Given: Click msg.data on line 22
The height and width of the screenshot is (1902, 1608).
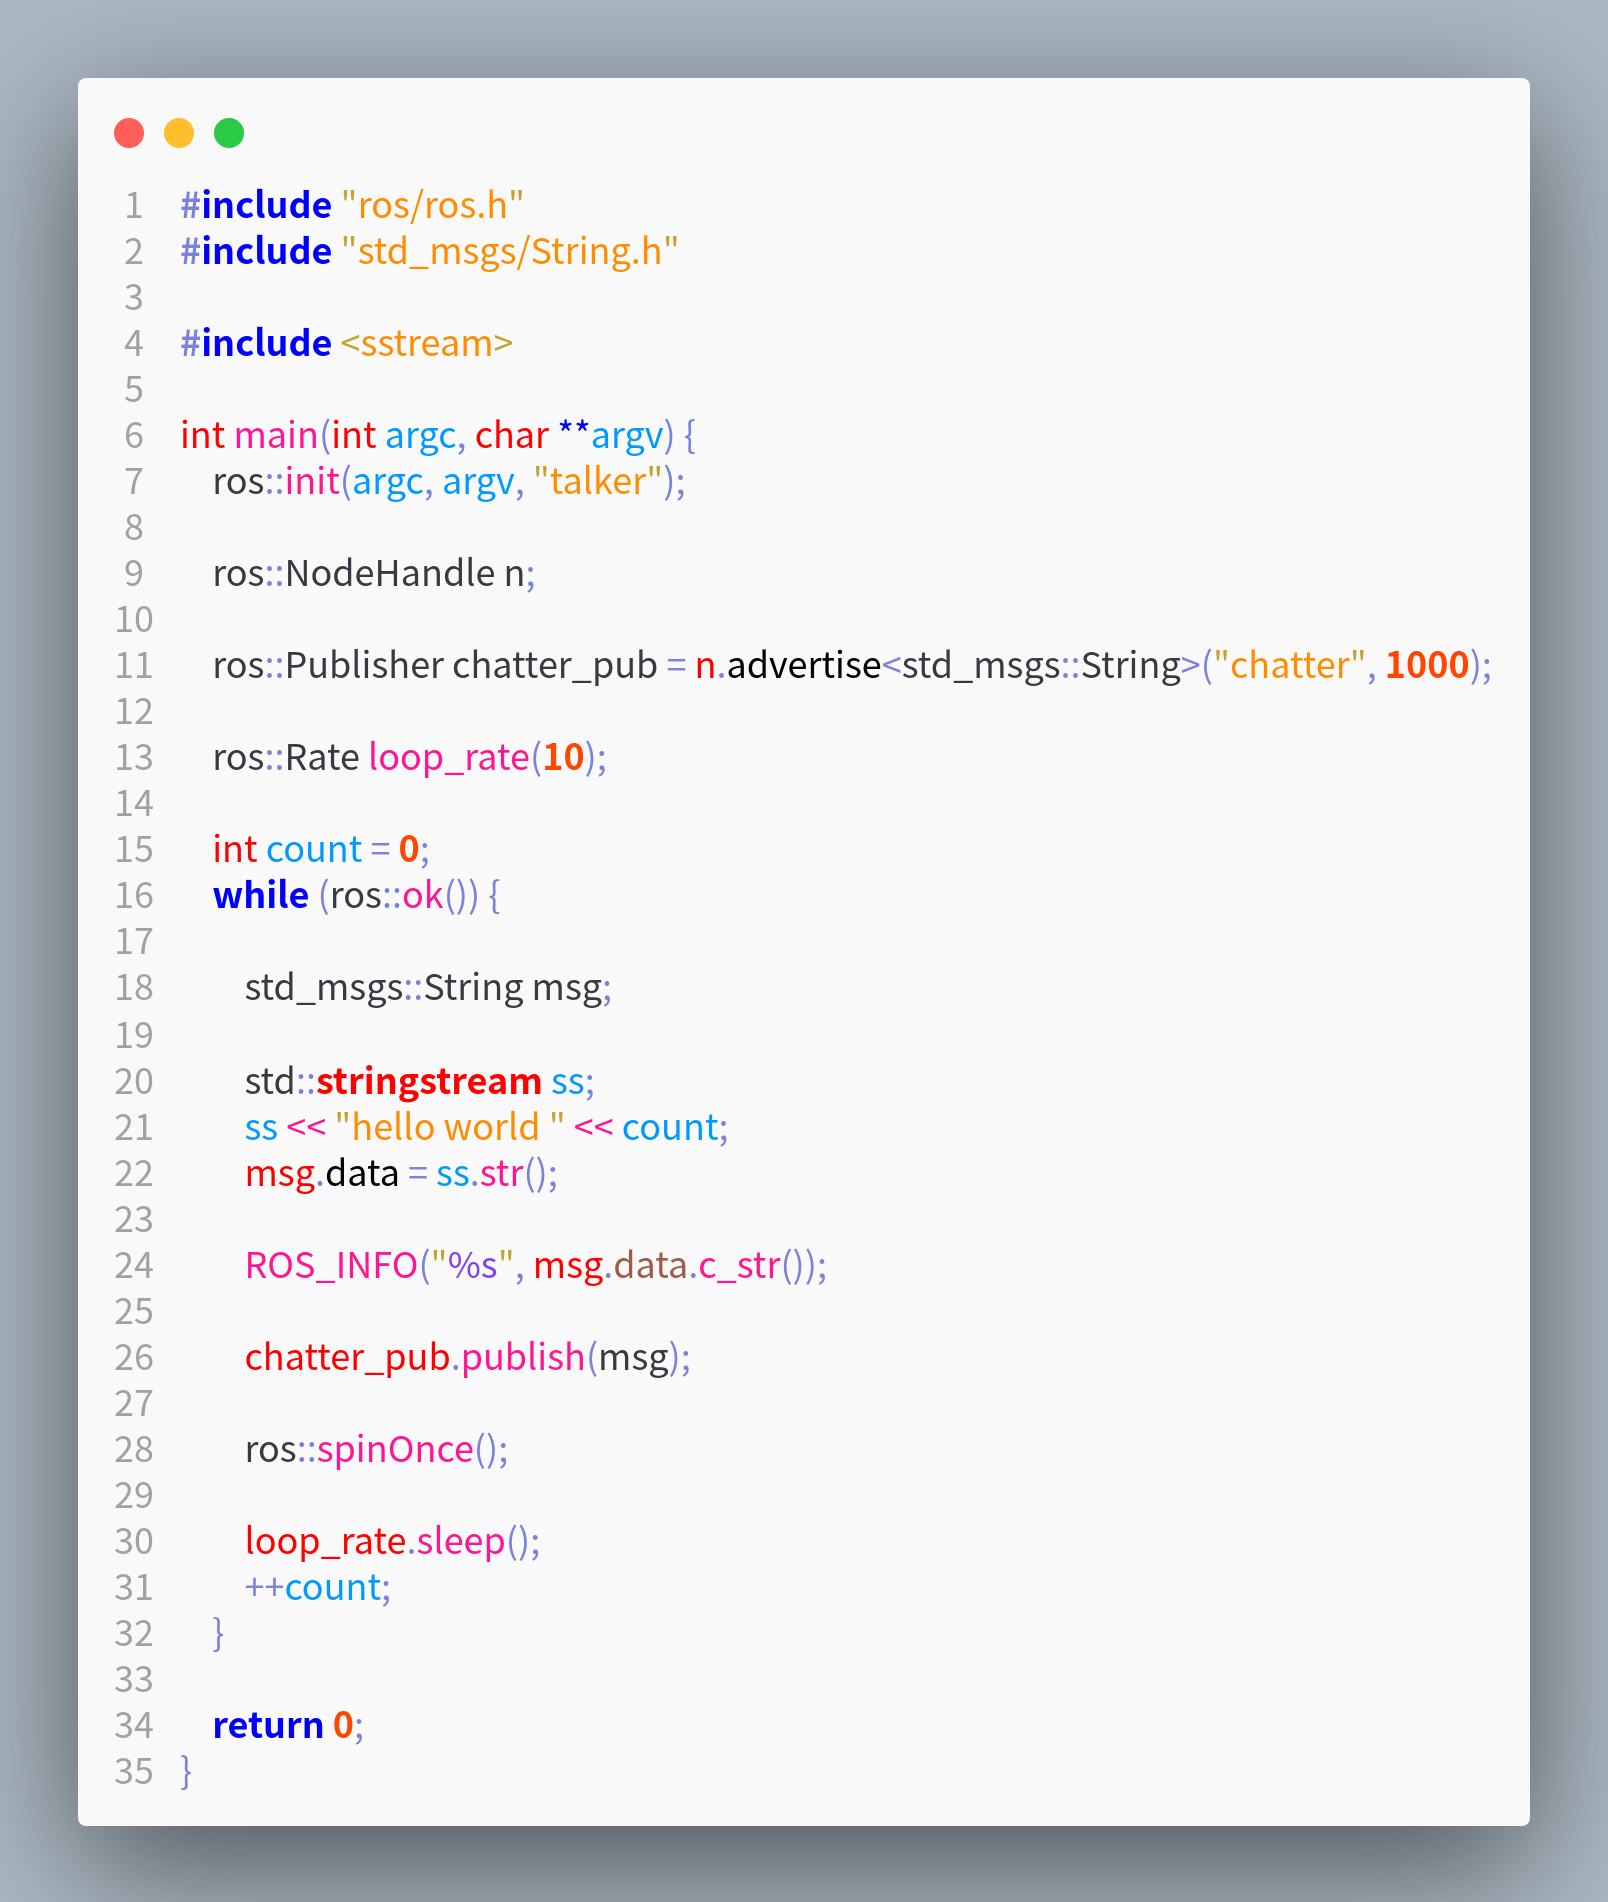Looking at the screenshot, I should point(322,1175).
